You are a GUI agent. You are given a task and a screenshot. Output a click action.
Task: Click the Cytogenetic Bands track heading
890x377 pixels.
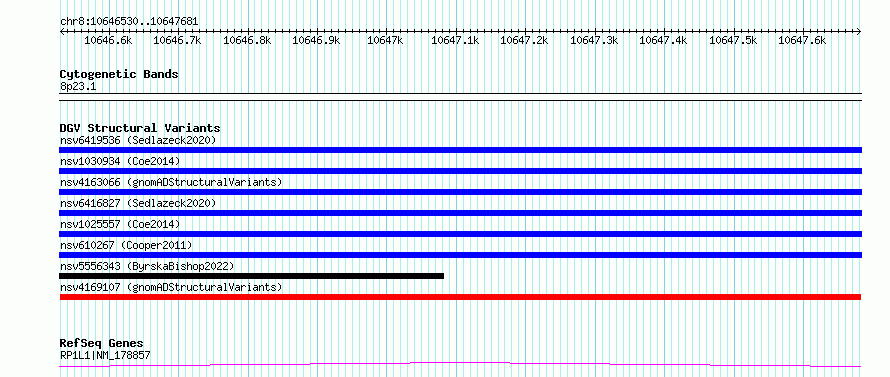click(x=119, y=74)
